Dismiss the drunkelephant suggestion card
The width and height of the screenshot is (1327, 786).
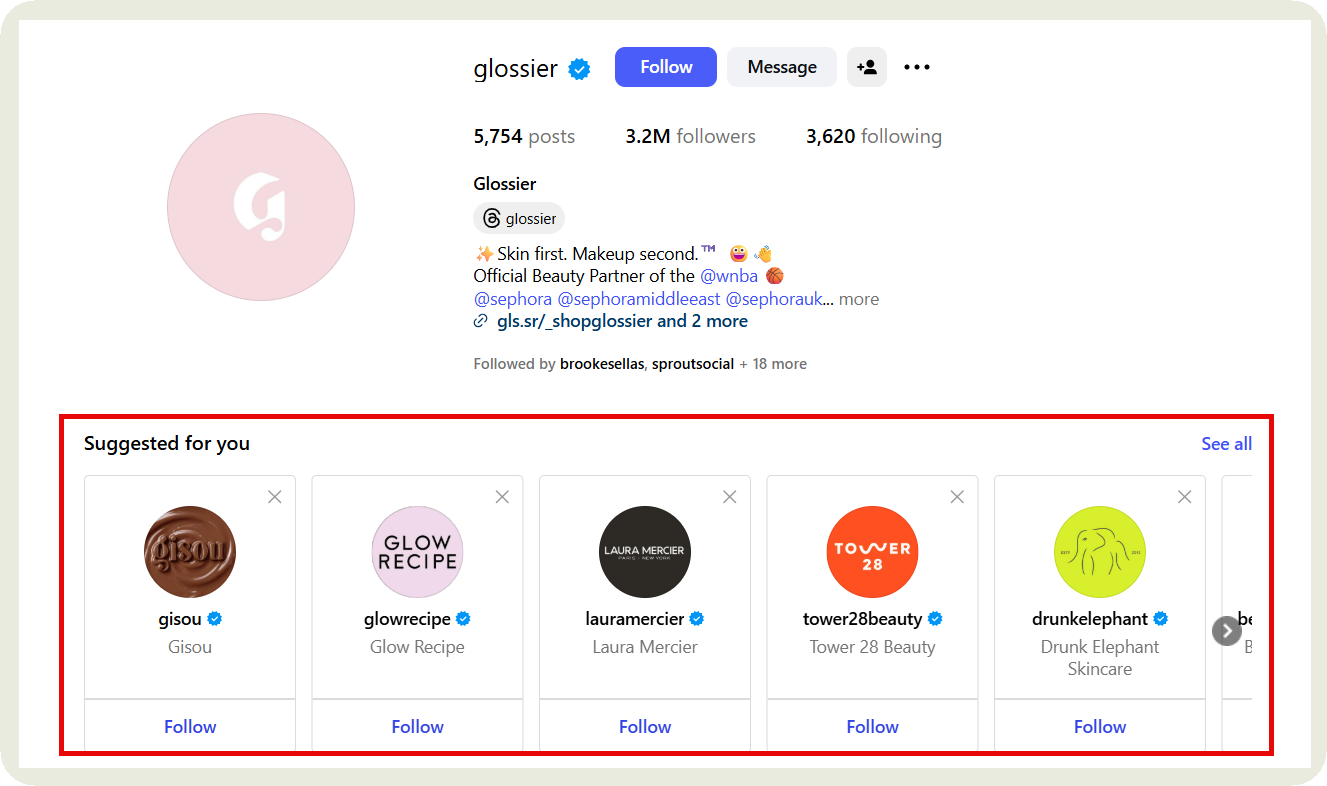pos(1185,497)
